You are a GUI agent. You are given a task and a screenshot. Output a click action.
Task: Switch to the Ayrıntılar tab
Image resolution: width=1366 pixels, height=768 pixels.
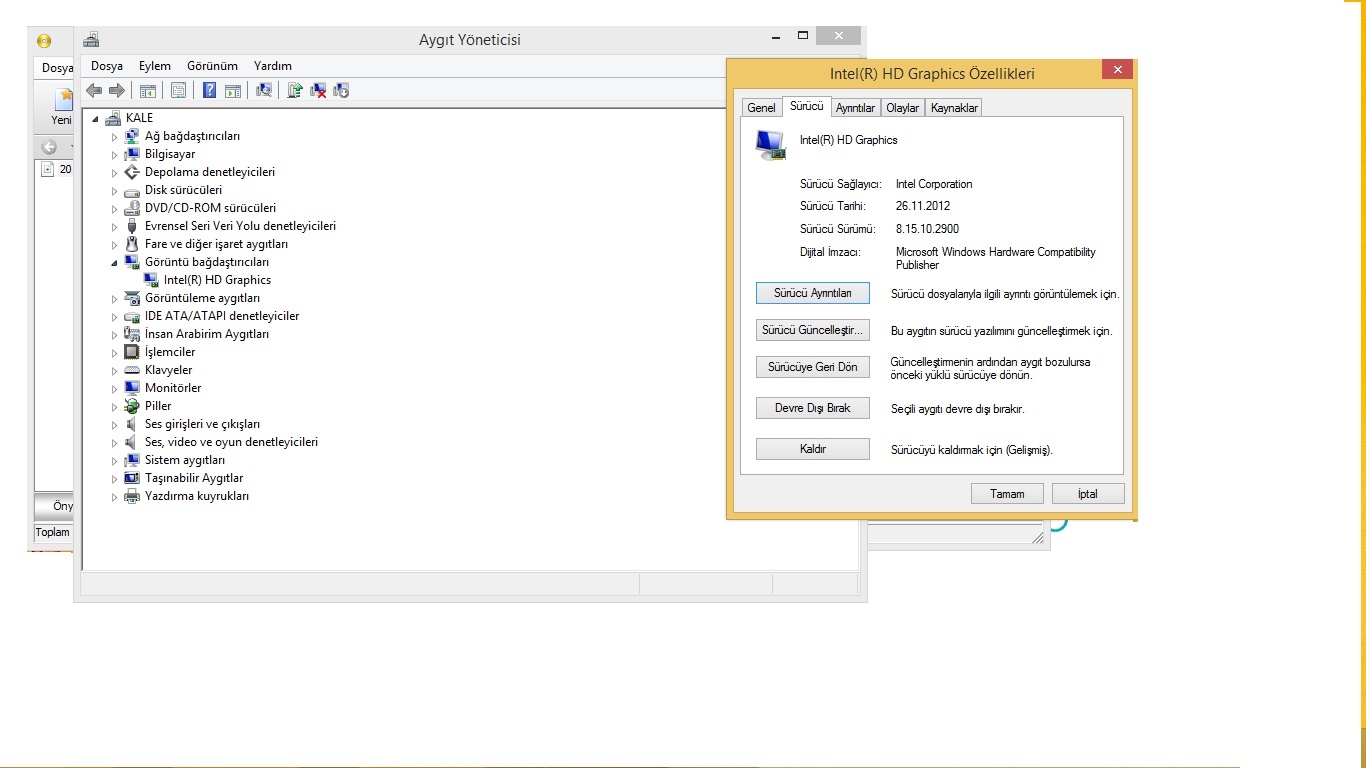pos(856,108)
